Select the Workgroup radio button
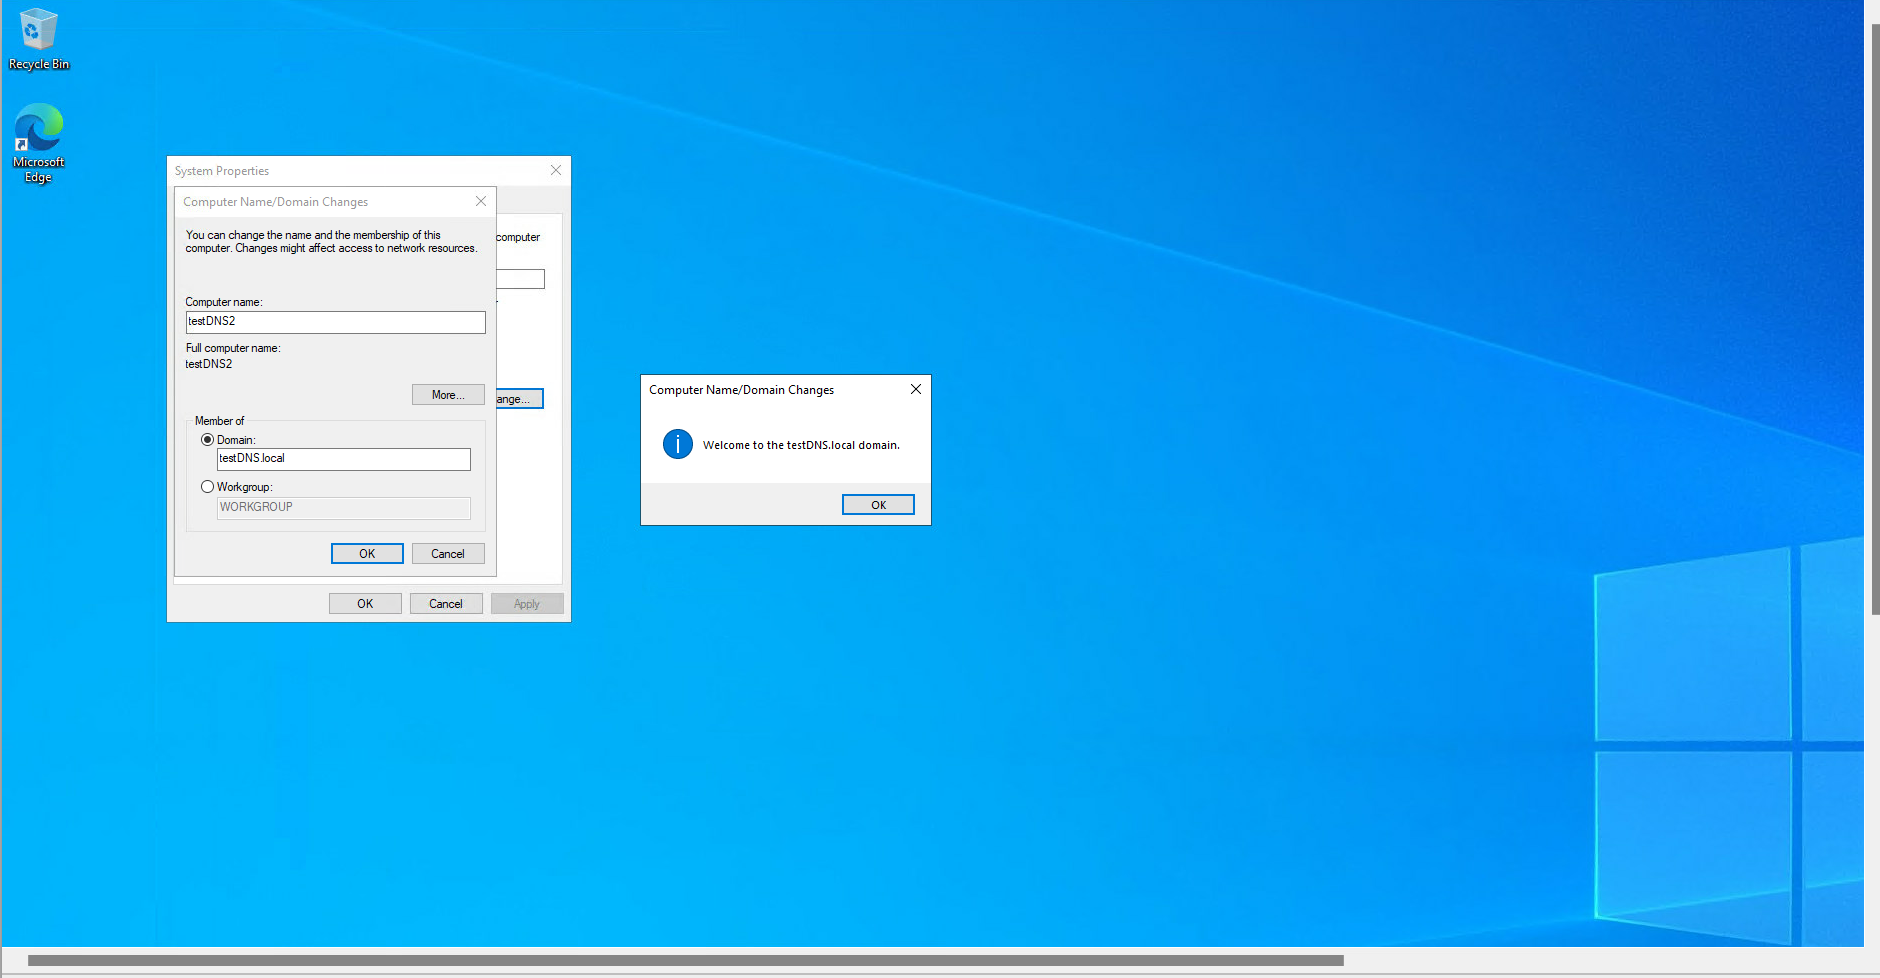Image resolution: width=1880 pixels, height=978 pixels. coord(208,487)
